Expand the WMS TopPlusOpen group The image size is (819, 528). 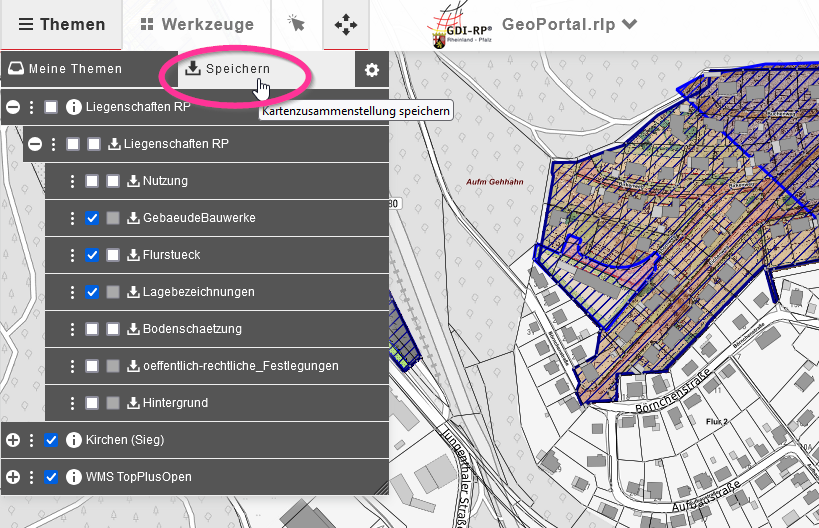(x=13, y=477)
